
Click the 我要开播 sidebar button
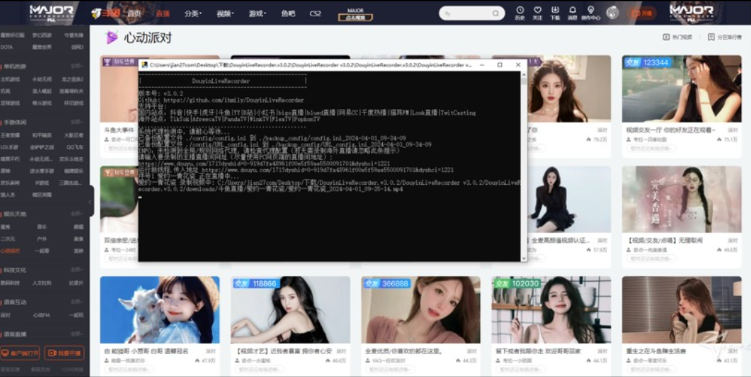[64, 354]
